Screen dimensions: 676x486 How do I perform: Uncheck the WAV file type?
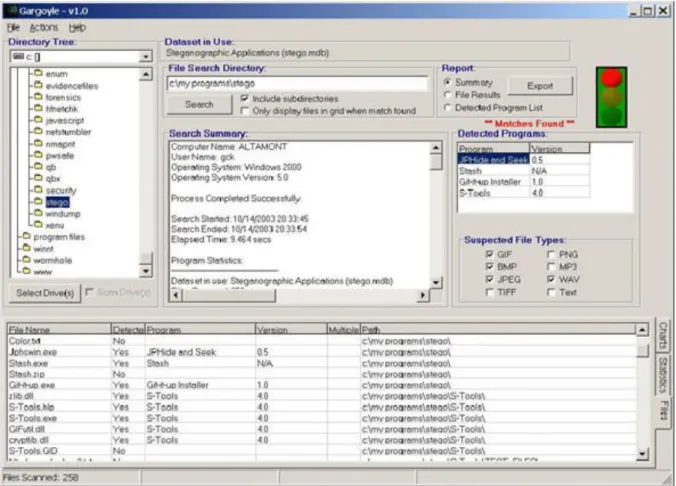coord(551,279)
